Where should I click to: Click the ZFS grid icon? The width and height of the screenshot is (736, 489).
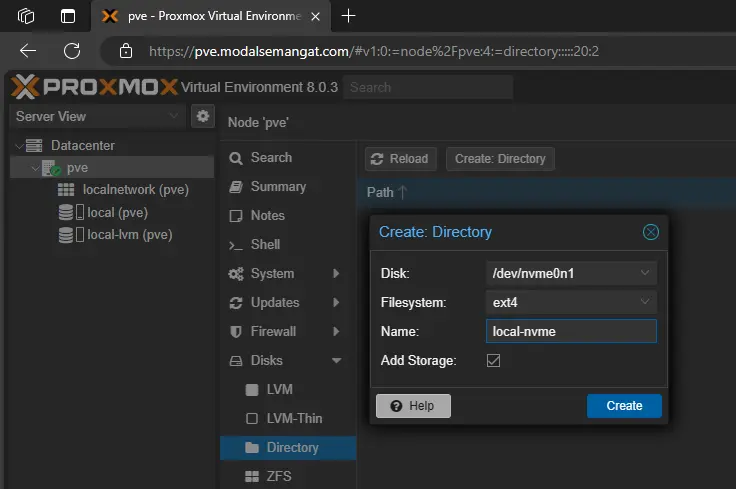pyautogui.click(x=252, y=477)
